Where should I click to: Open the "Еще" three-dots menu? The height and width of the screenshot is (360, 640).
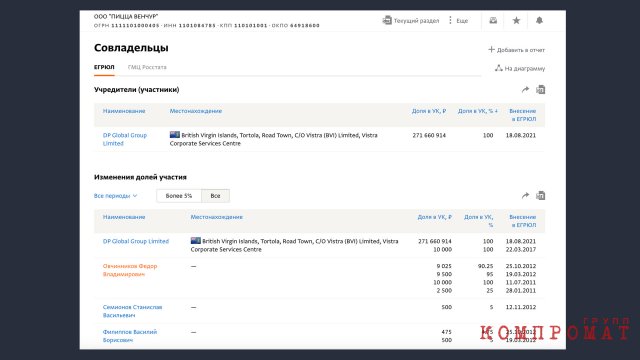click(458, 20)
